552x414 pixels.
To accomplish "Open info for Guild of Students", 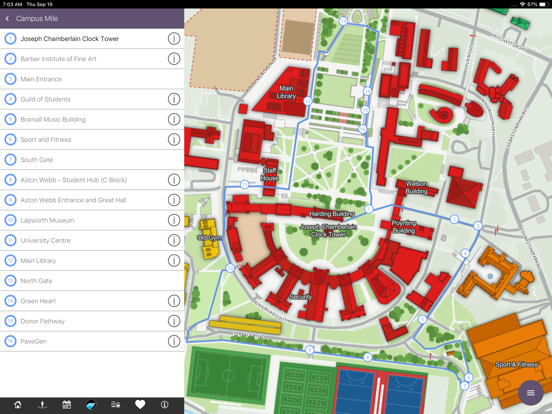I will 174,99.
